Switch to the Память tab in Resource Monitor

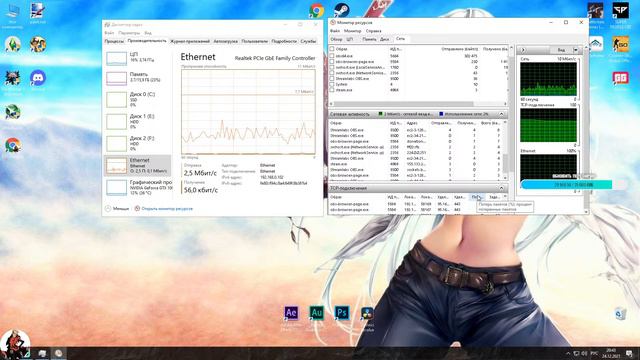point(369,39)
